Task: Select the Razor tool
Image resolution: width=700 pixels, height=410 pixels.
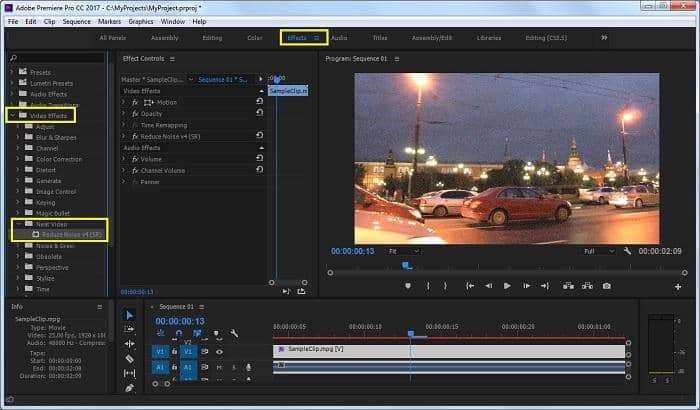Action: (129, 358)
